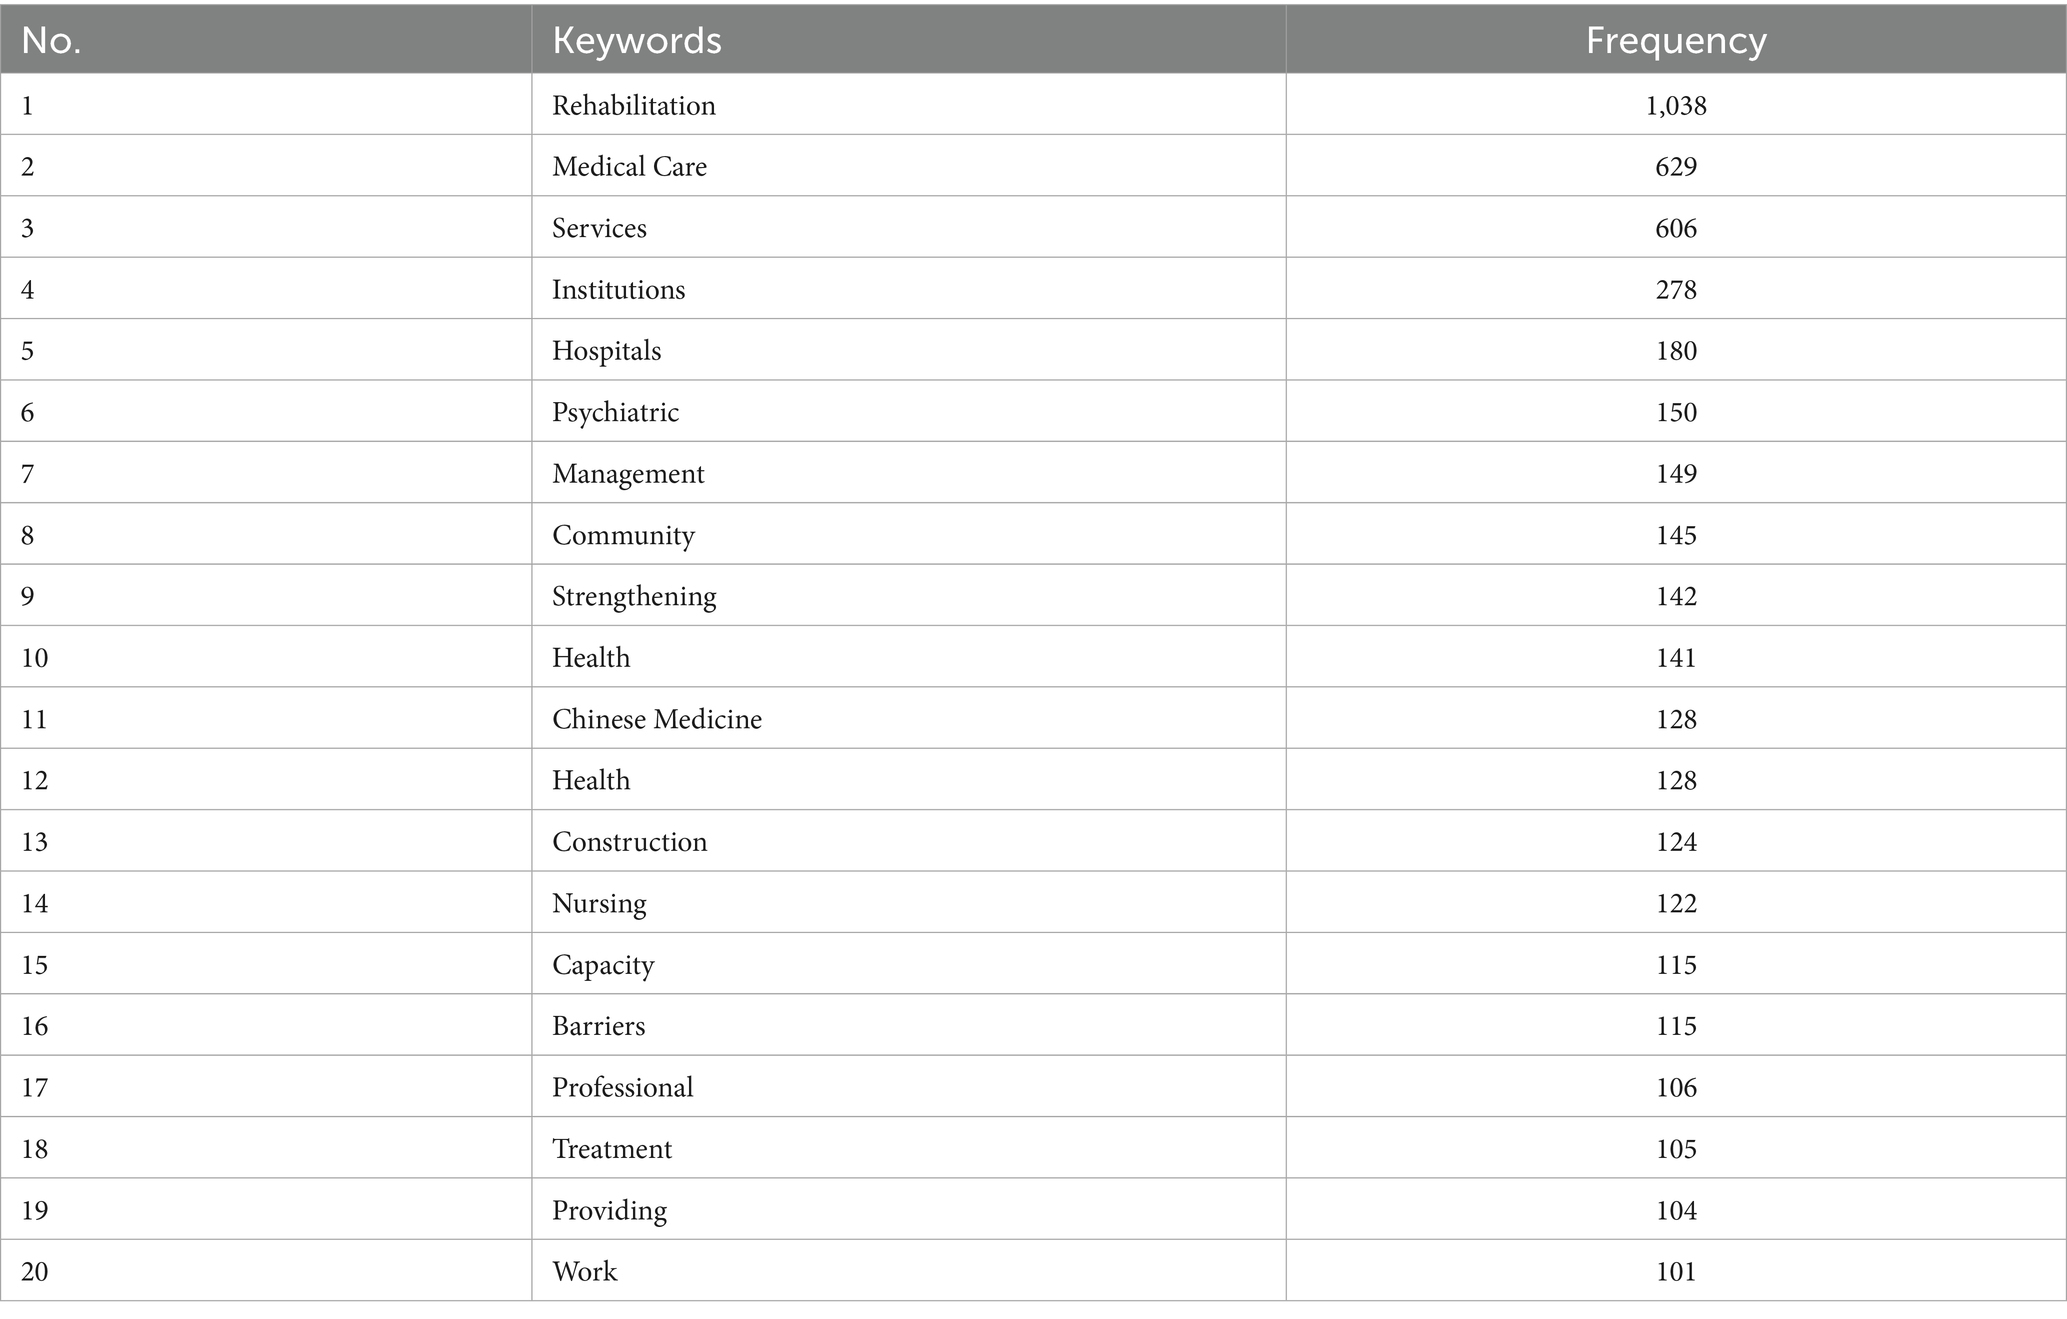
Task: Click the row number 20 cell
Action: pos(35,1271)
